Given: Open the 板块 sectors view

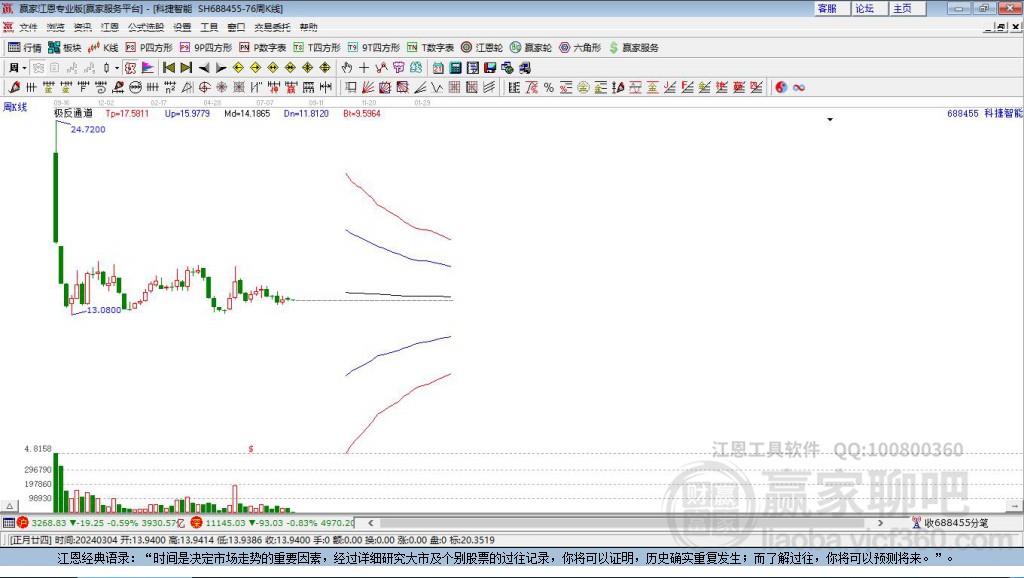Looking at the screenshot, I should 64,48.
